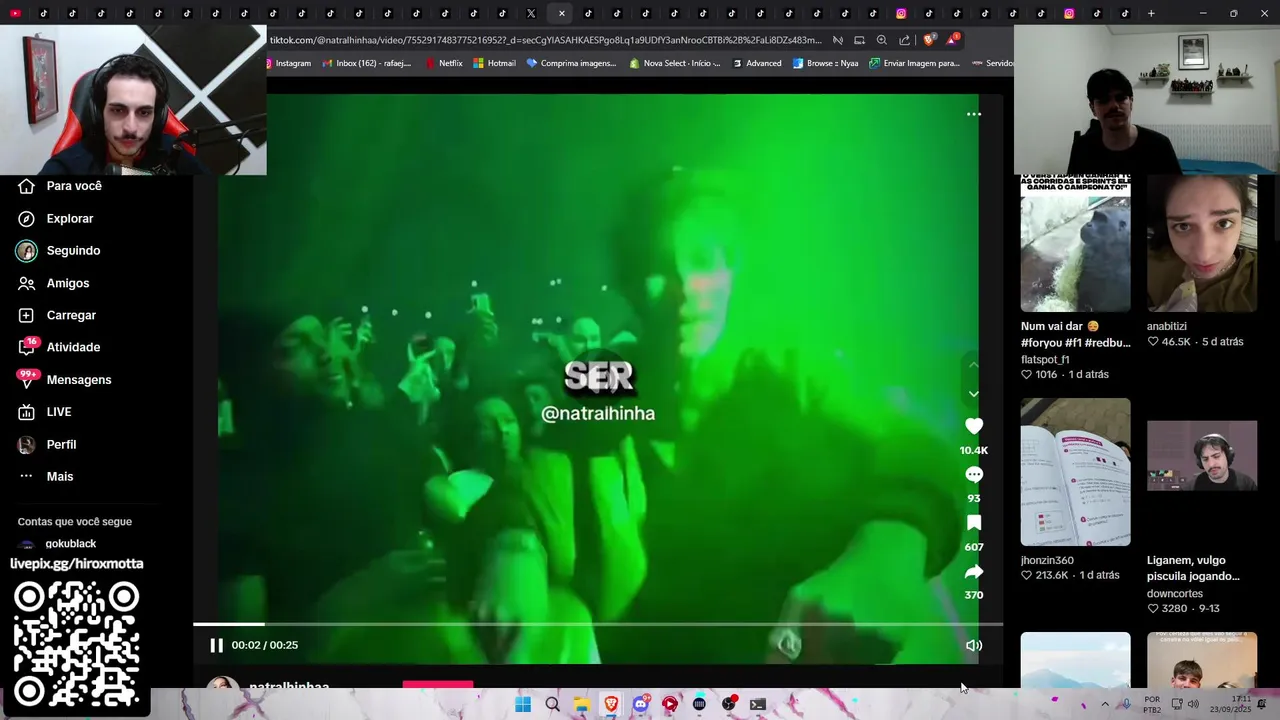Go to next video with down chevron
1280x720 pixels.
tap(974, 394)
